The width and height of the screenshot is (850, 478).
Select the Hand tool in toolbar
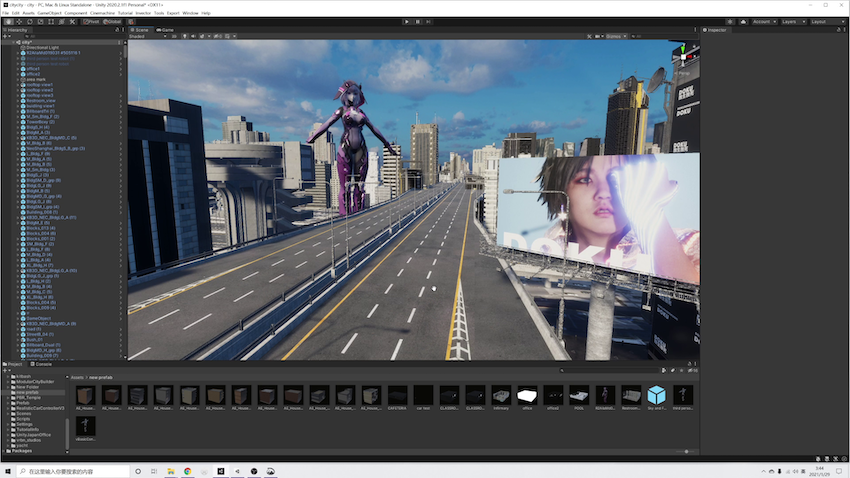click(x=7, y=21)
